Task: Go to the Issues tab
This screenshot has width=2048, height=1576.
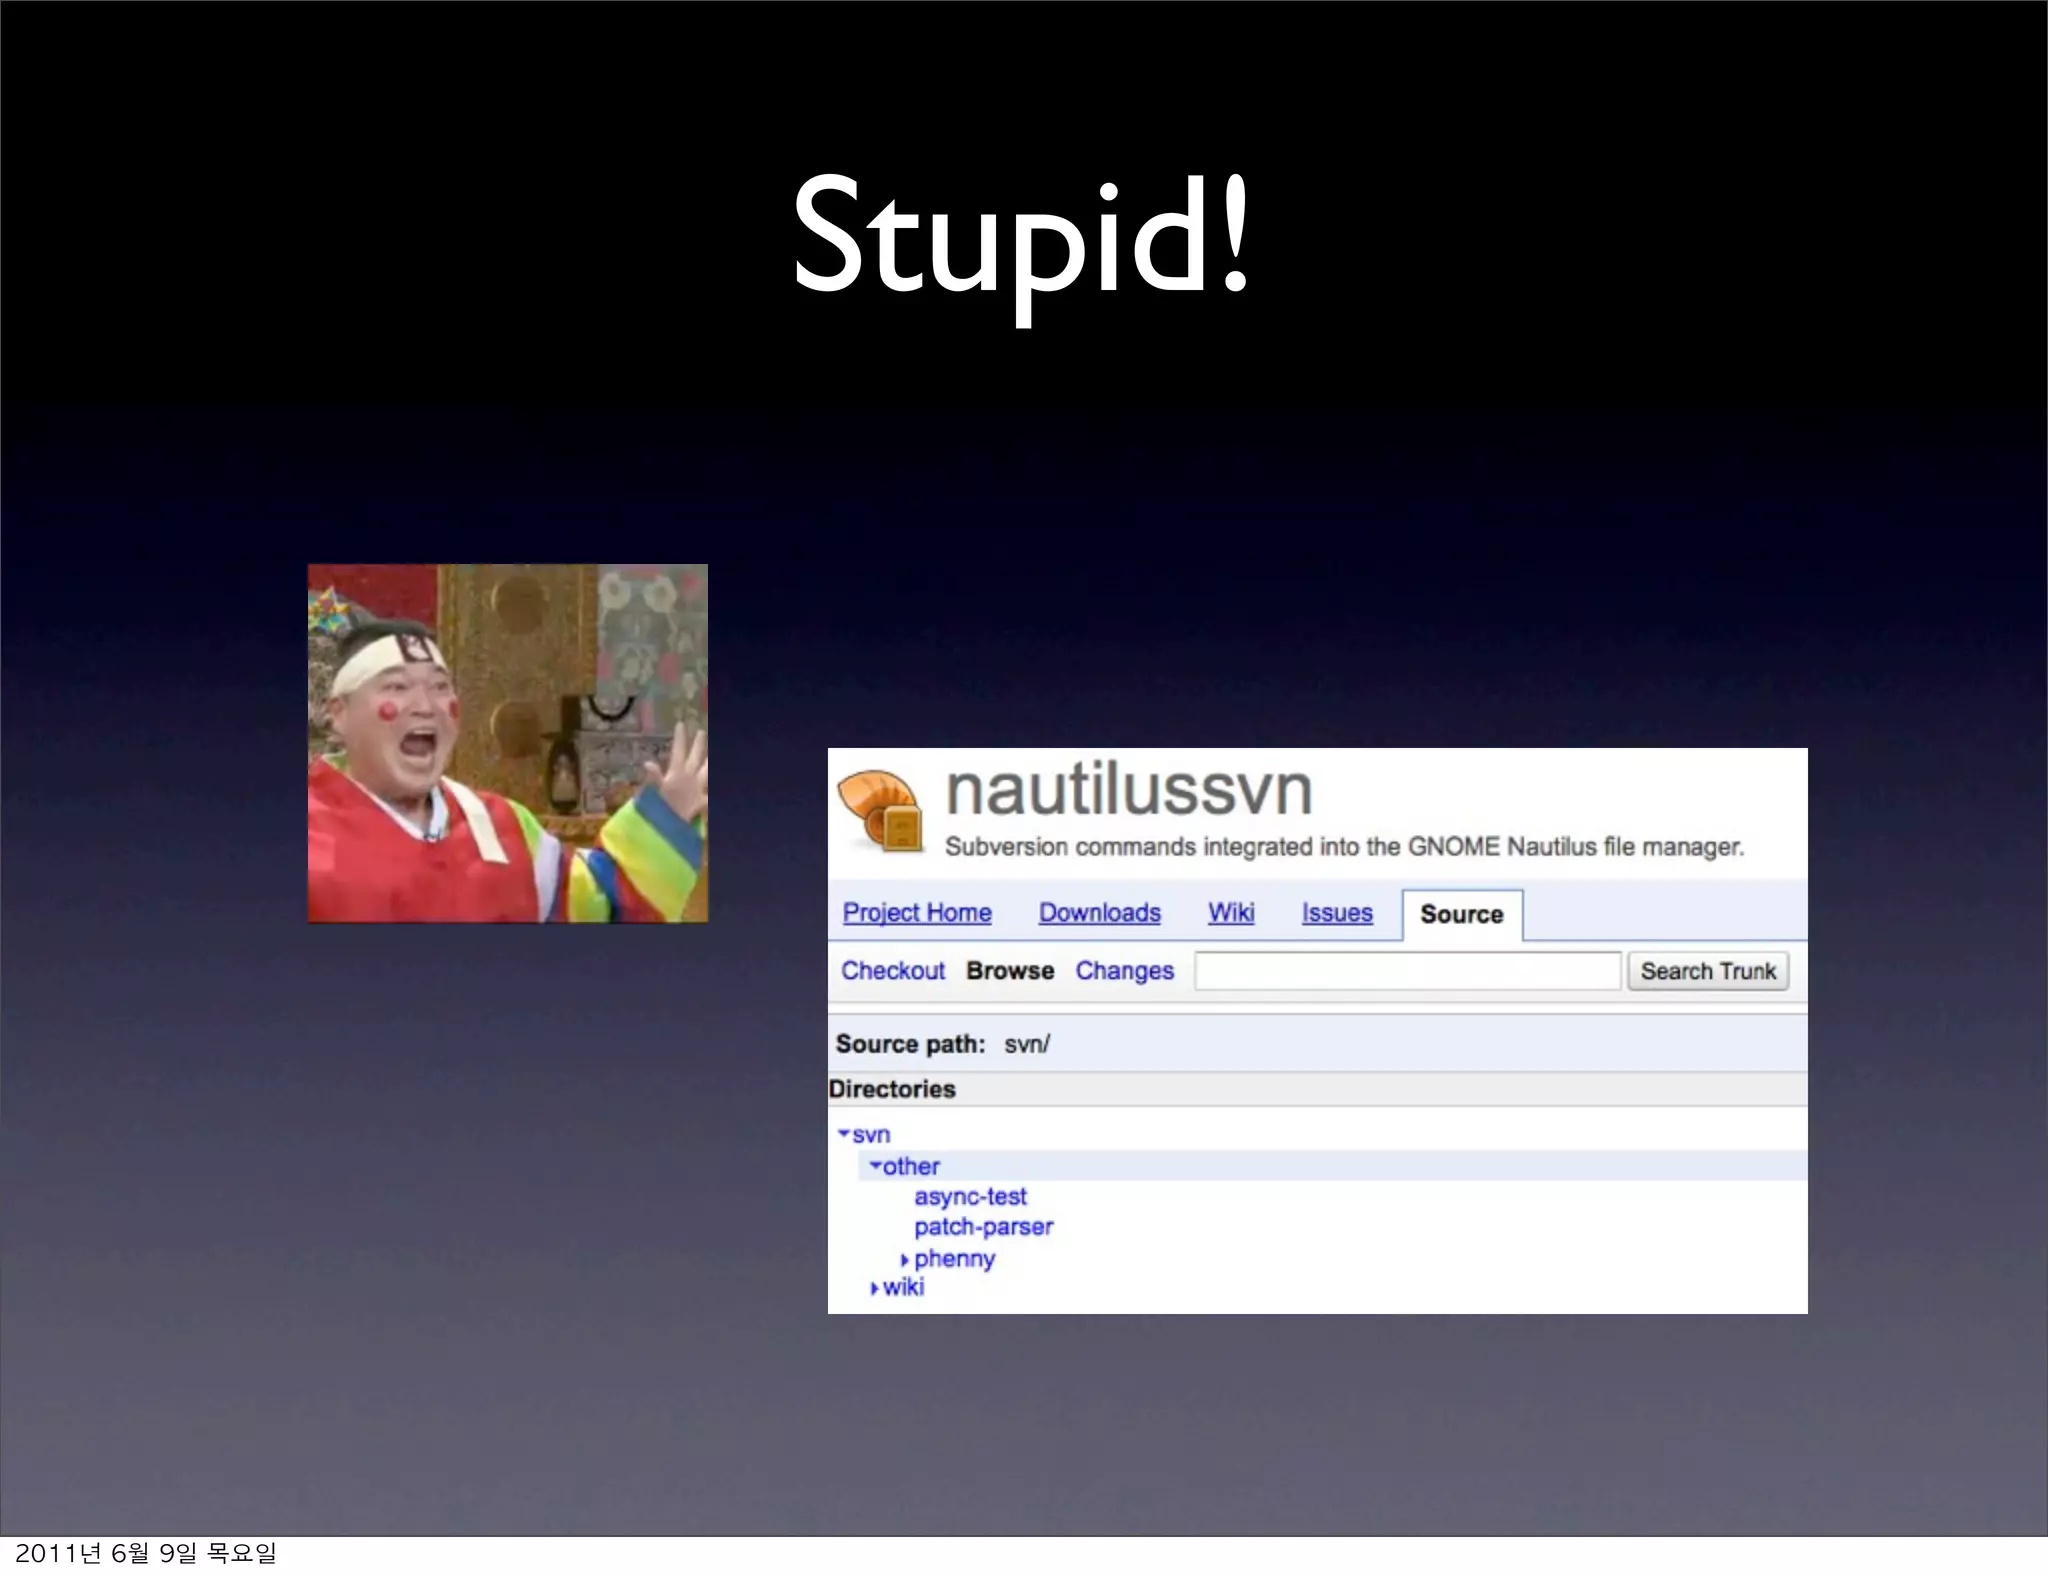Action: click(1337, 912)
